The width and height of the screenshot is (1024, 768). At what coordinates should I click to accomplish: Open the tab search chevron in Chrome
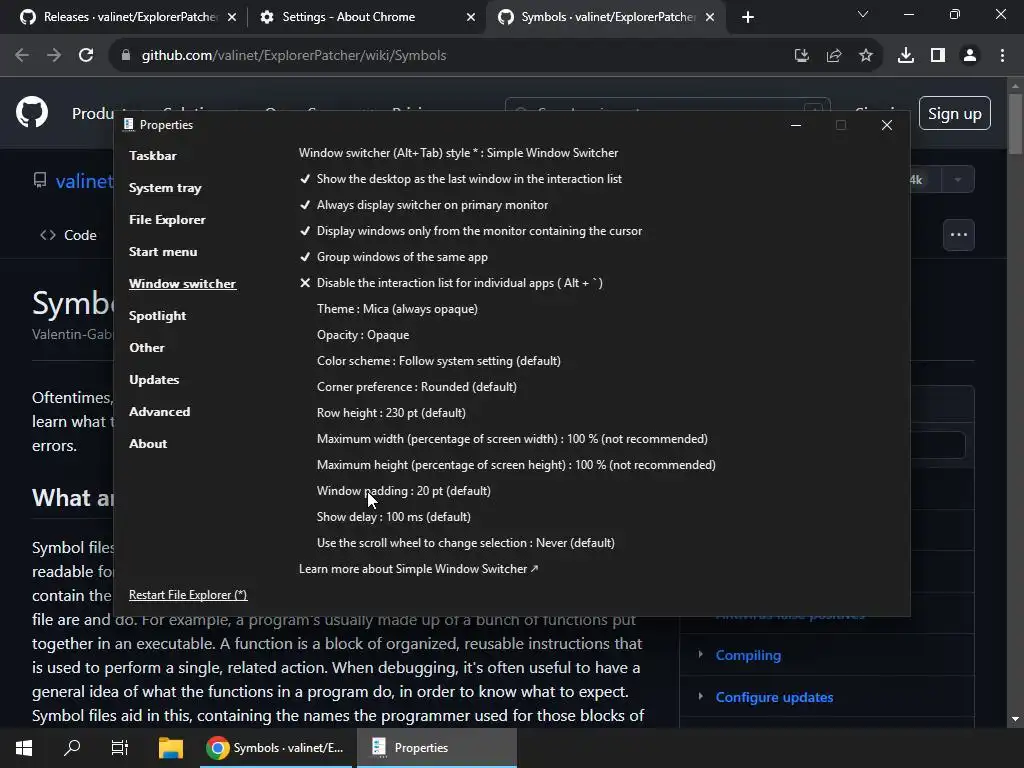(x=863, y=14)
